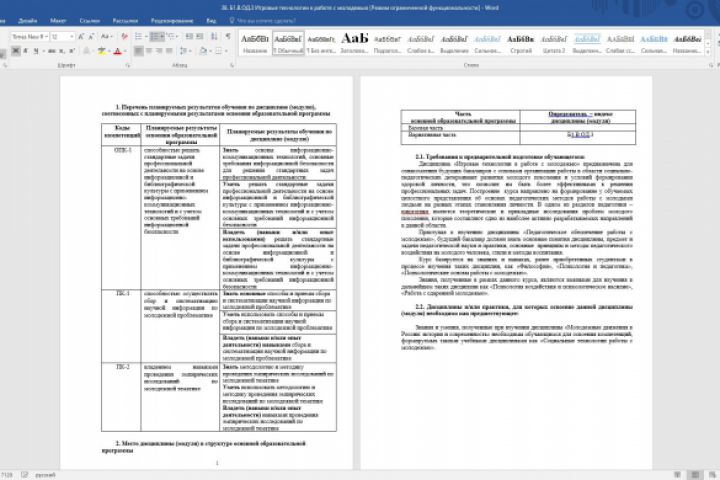Align text to the left
This screenshot has width=720, height=480.
point(139,51)
